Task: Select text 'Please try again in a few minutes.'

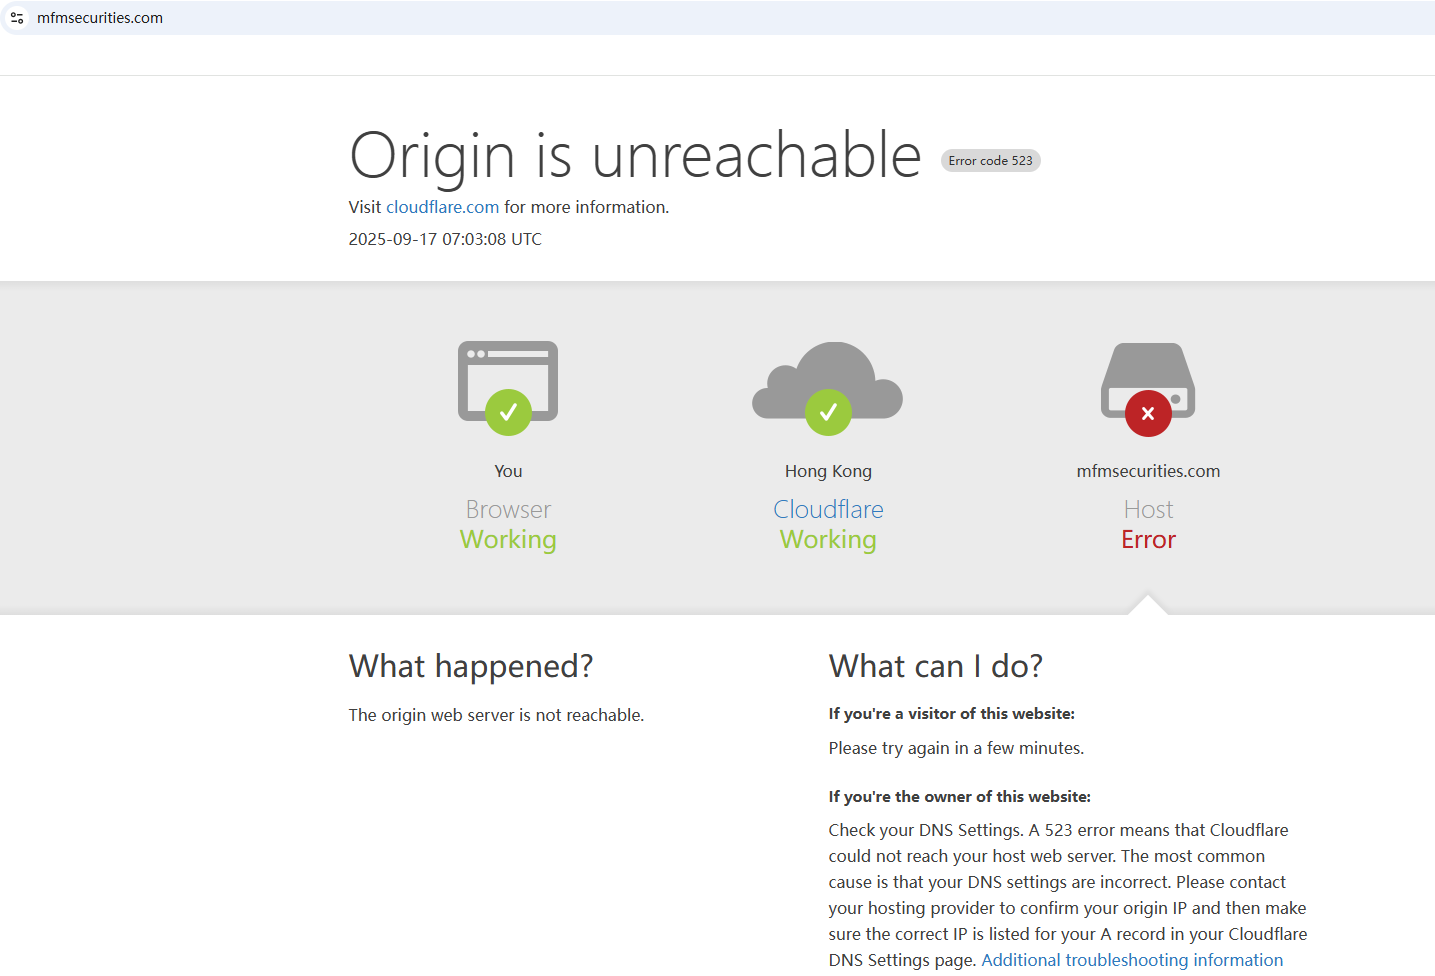Action: click(956, 748)
